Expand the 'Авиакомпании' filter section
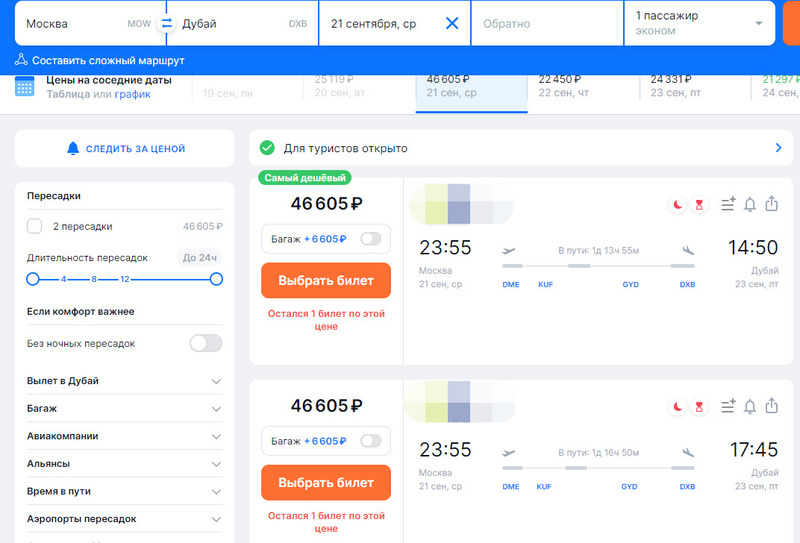Image resolution: width=800 pixels, height=543 pixels. coord(216,436)
